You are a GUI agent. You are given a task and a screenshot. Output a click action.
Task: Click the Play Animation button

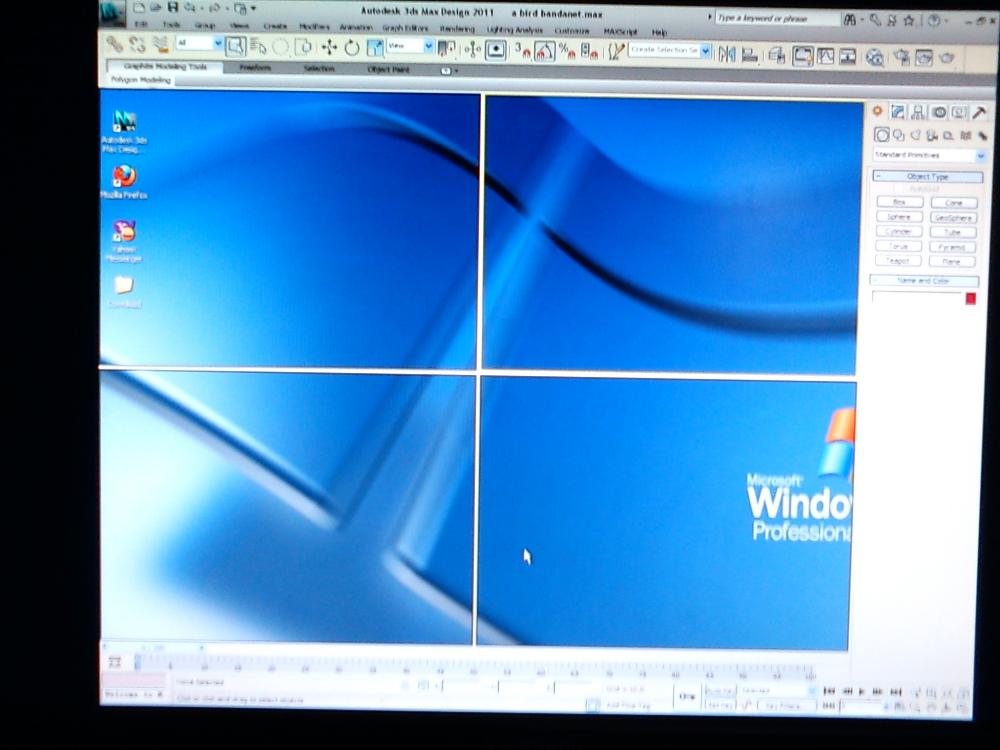coord(862,691)
